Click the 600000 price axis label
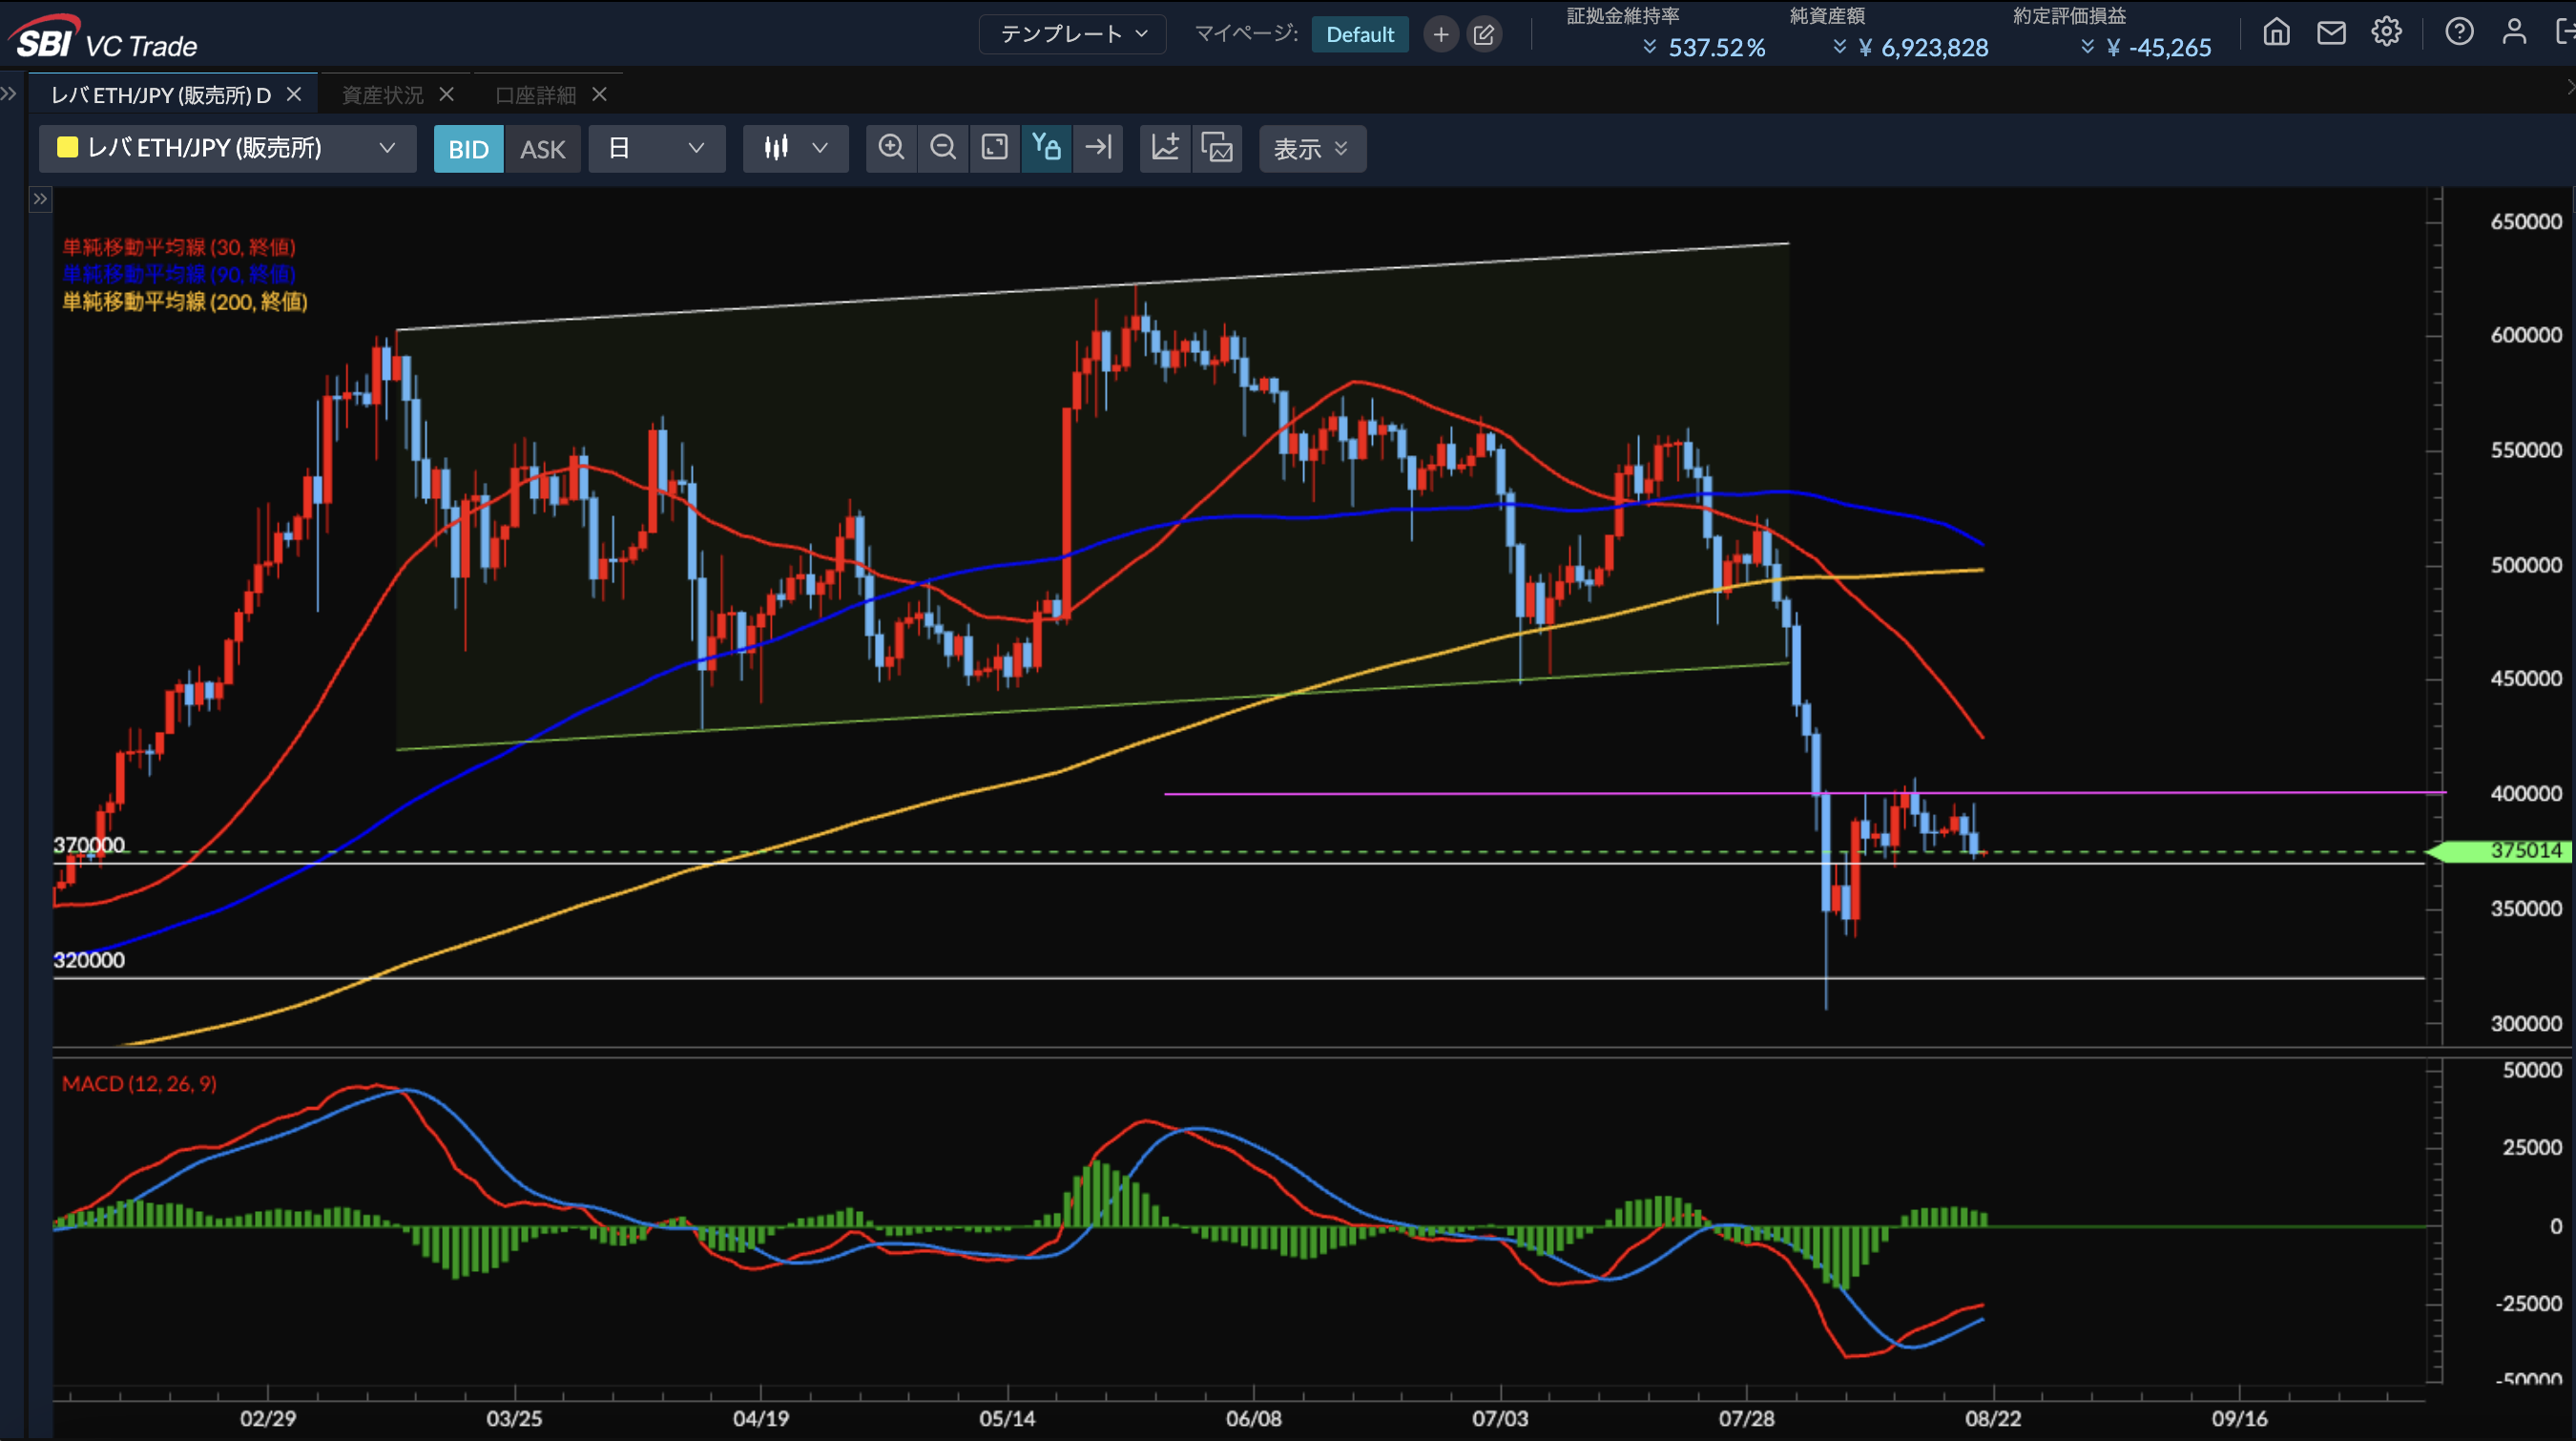This screenshot has height=1441, width=2576. pyautogui.click(x=2526, y=335)
